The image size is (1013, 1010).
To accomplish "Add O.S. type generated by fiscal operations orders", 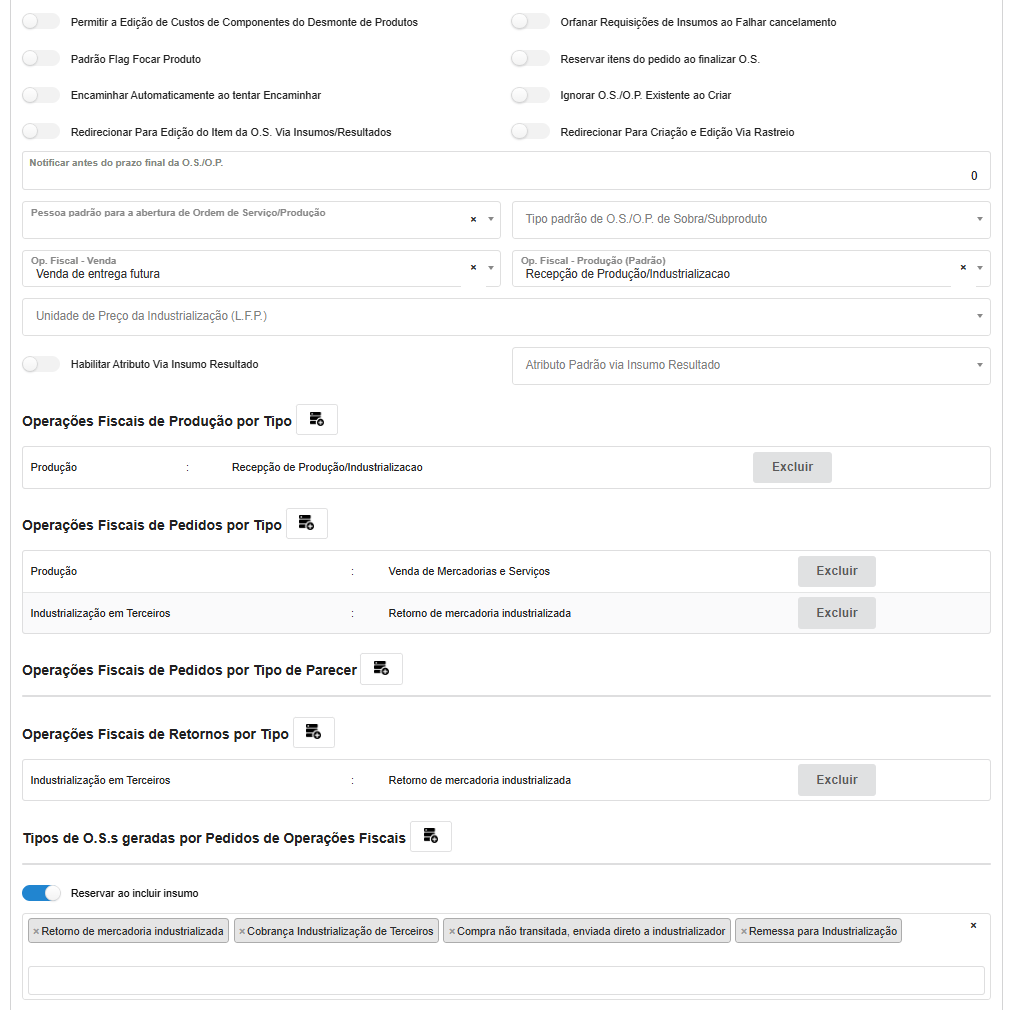I will pos(431,837).
